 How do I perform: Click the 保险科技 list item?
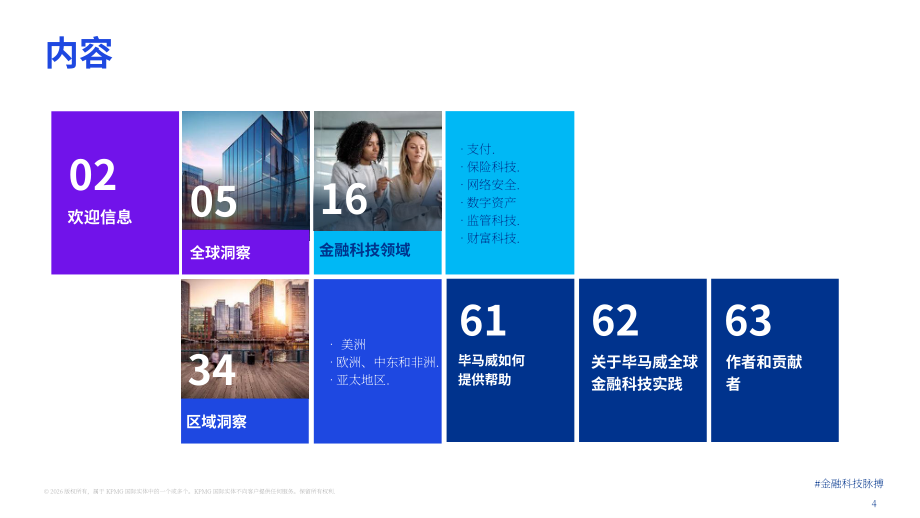point(493,167)
